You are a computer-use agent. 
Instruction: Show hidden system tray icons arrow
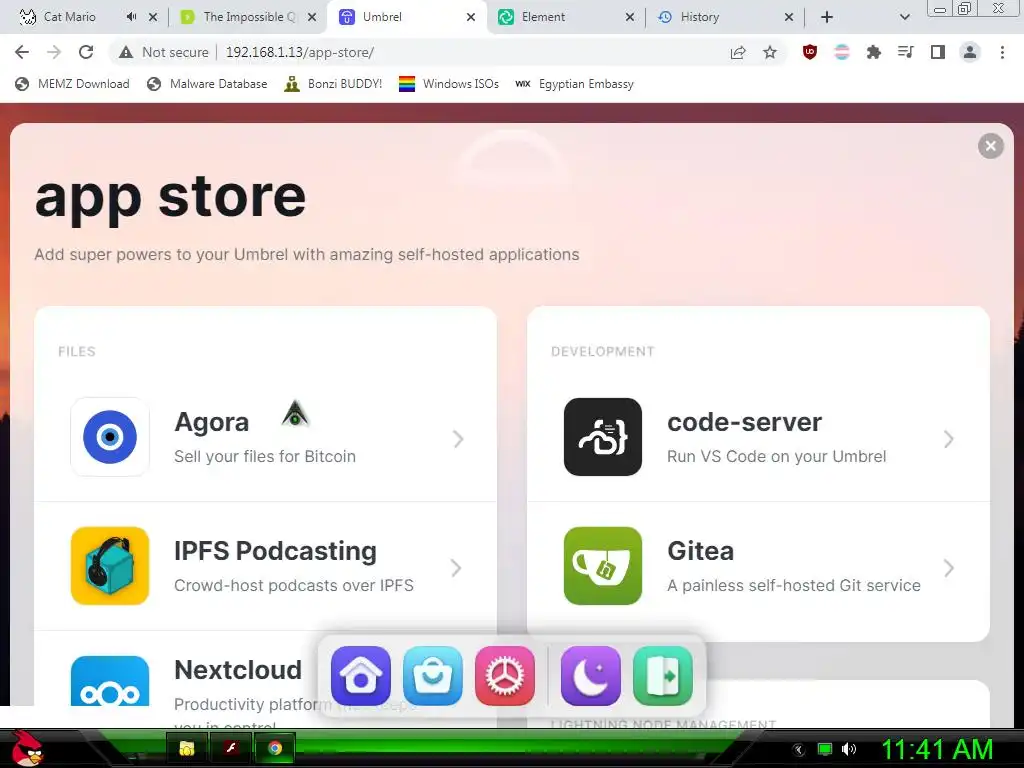tap(798, 750)
